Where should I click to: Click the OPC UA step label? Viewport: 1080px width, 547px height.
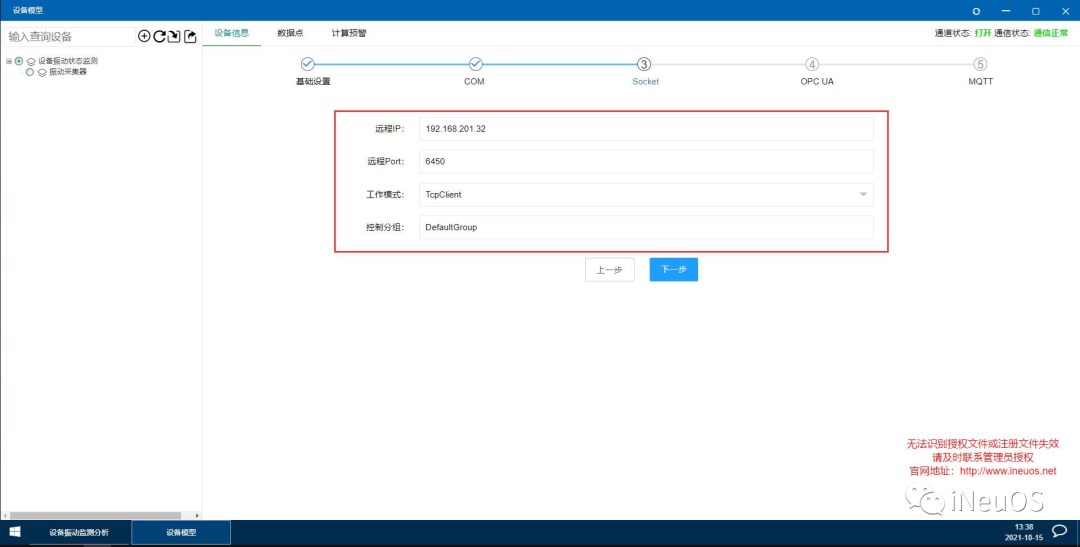pyautogui.click(x=817, y=81)
